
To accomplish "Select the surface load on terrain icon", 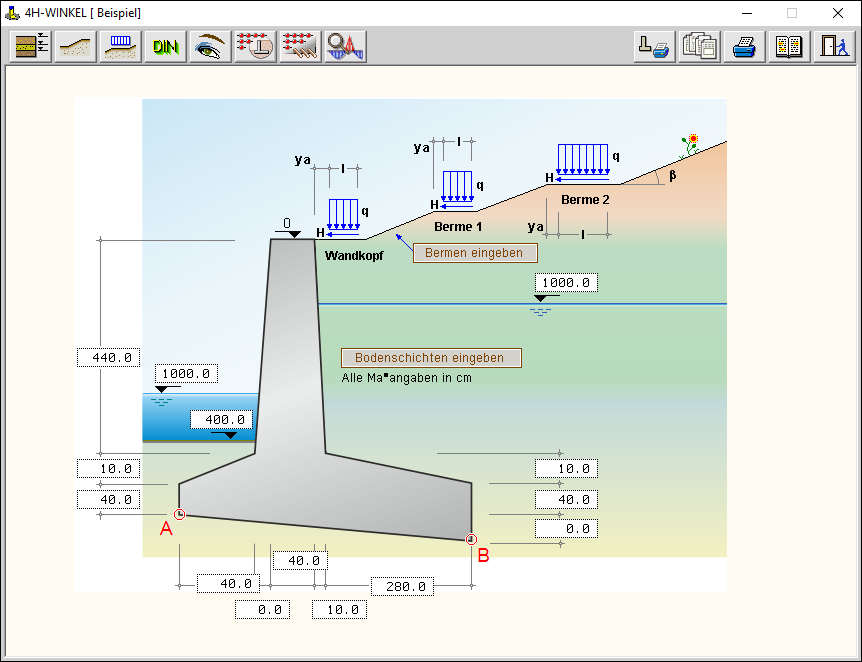I will point(120,47).
